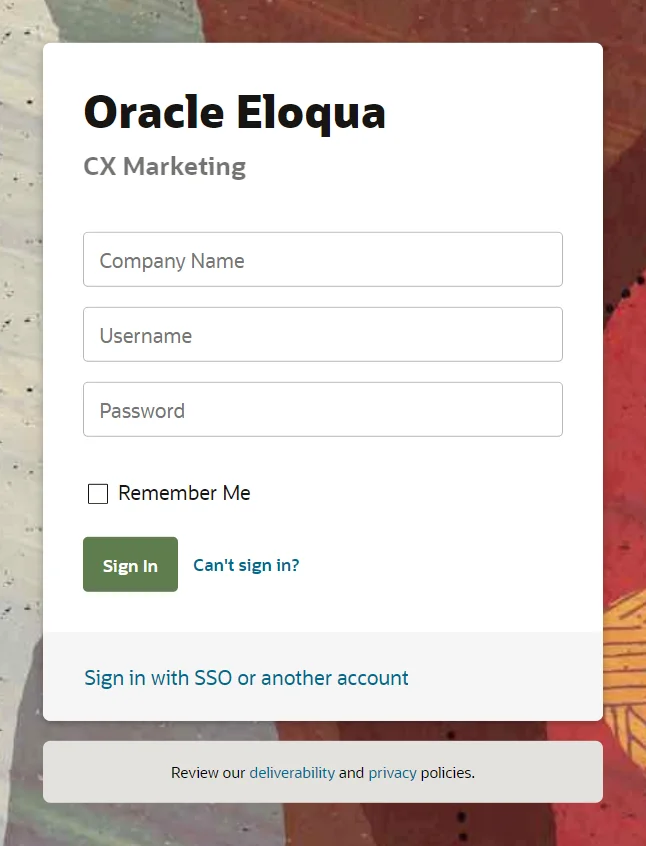Viewport: 646px width, 846px height.
Task: Open the Can't sign in? link
Action: tap(246, 565)
